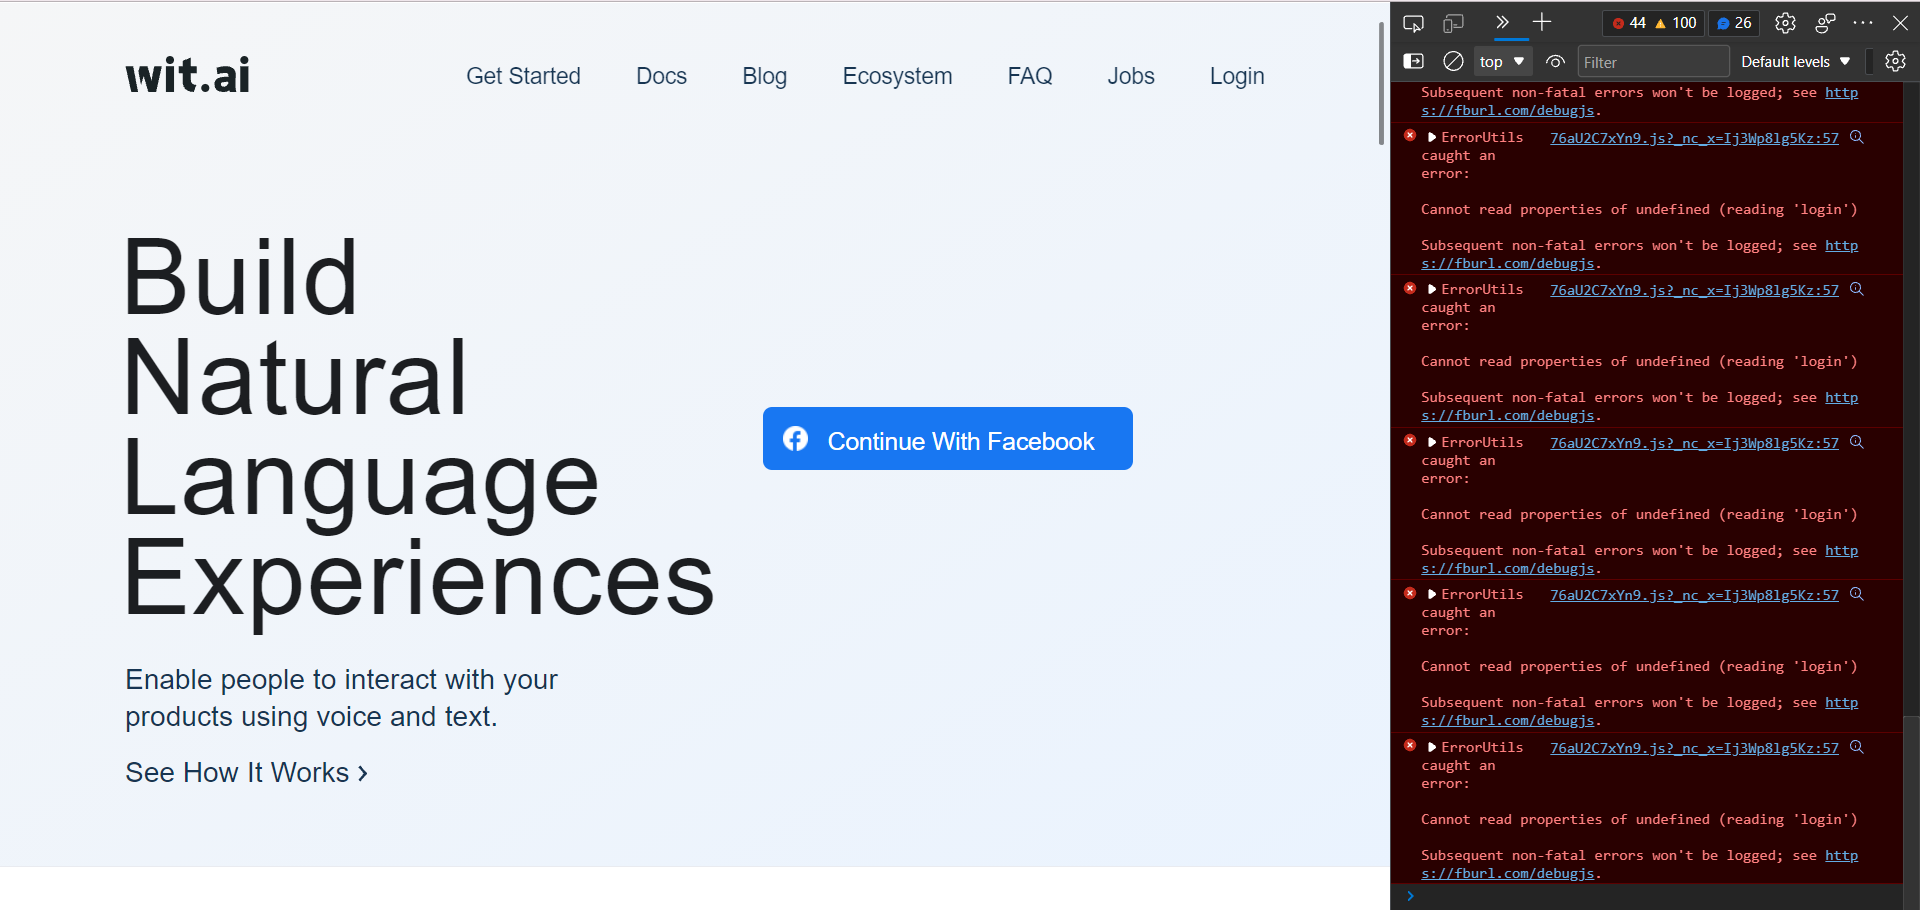The width and height of the screenshot is (1920, 910).
Task: Click the wit.ai logo
Action: point(188,75)
